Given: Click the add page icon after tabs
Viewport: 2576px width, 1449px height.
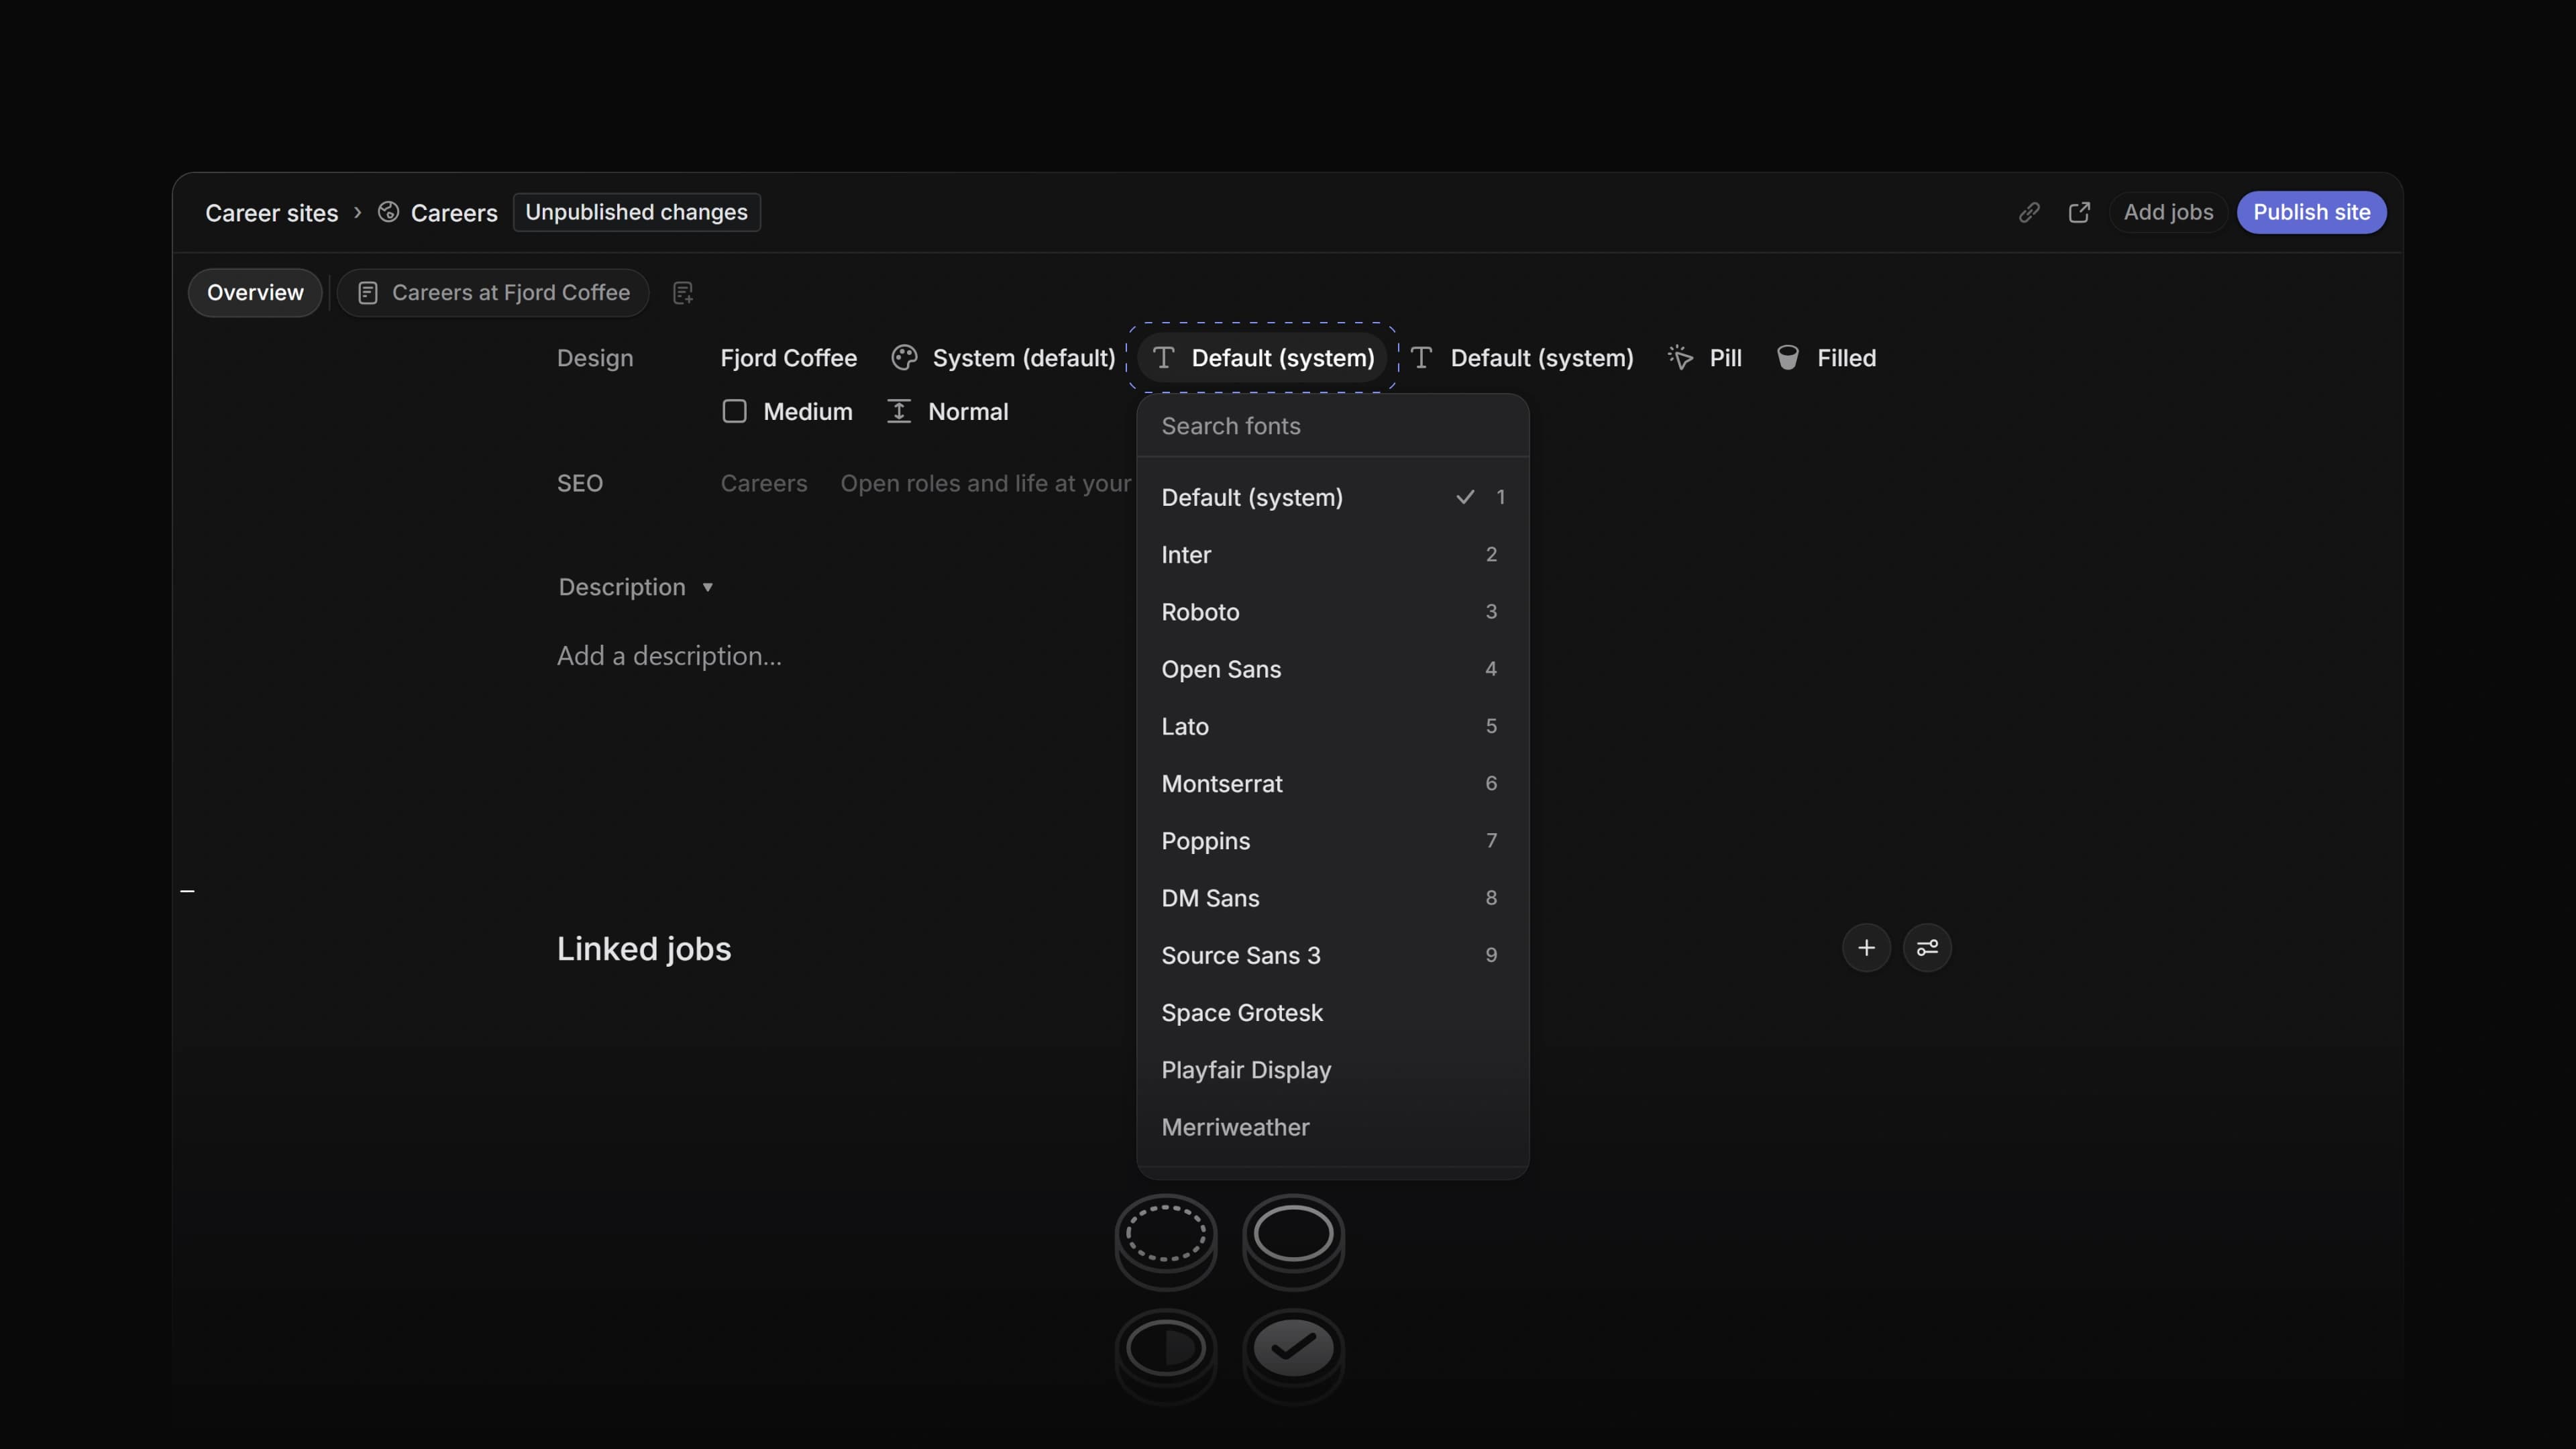Looking at the screenshot, I should point(683,293).
